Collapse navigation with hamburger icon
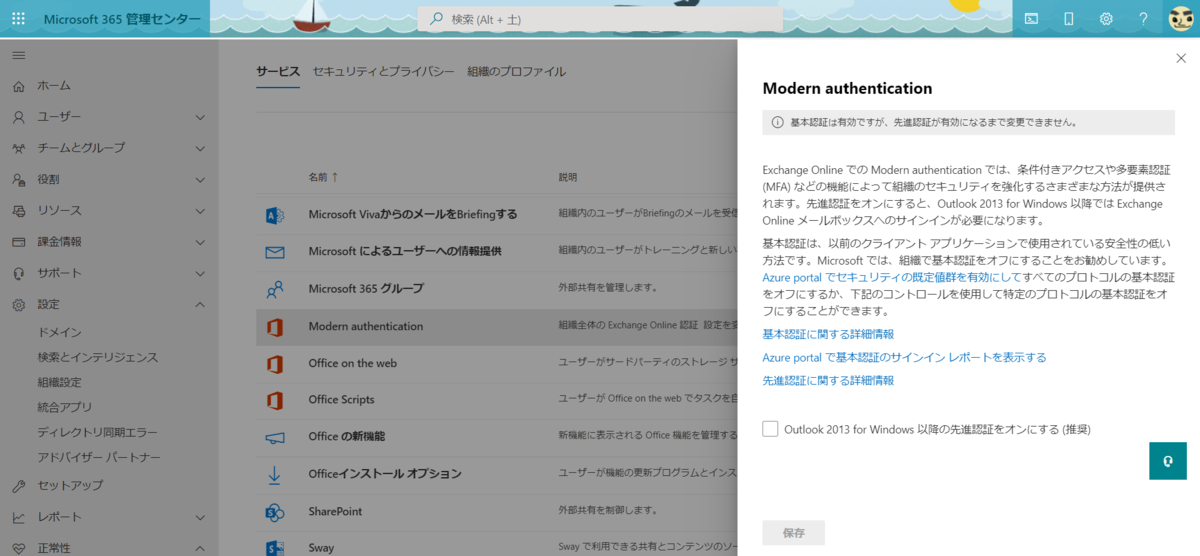 (19, 55)
